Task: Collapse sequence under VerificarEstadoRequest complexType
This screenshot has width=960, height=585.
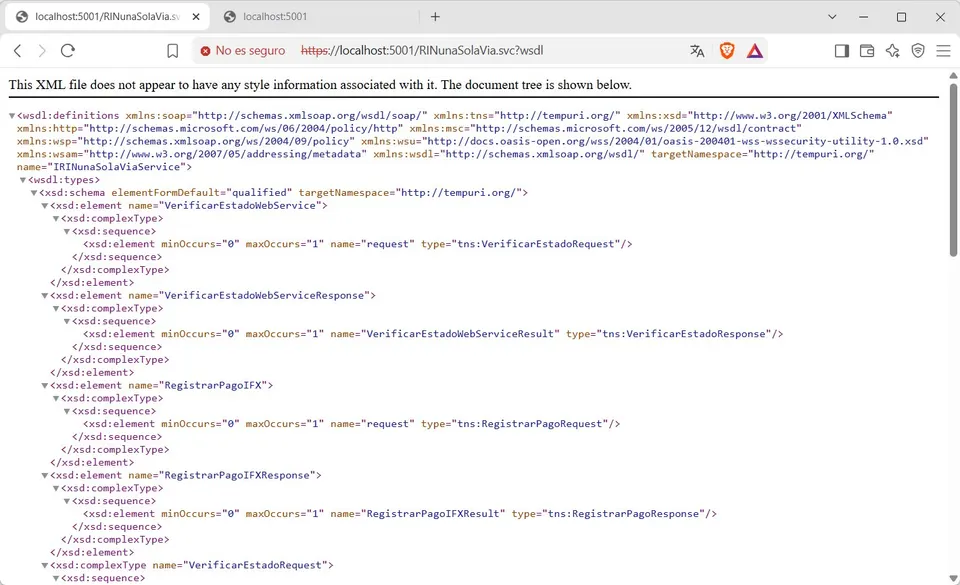Action: [x=56, y=578]
